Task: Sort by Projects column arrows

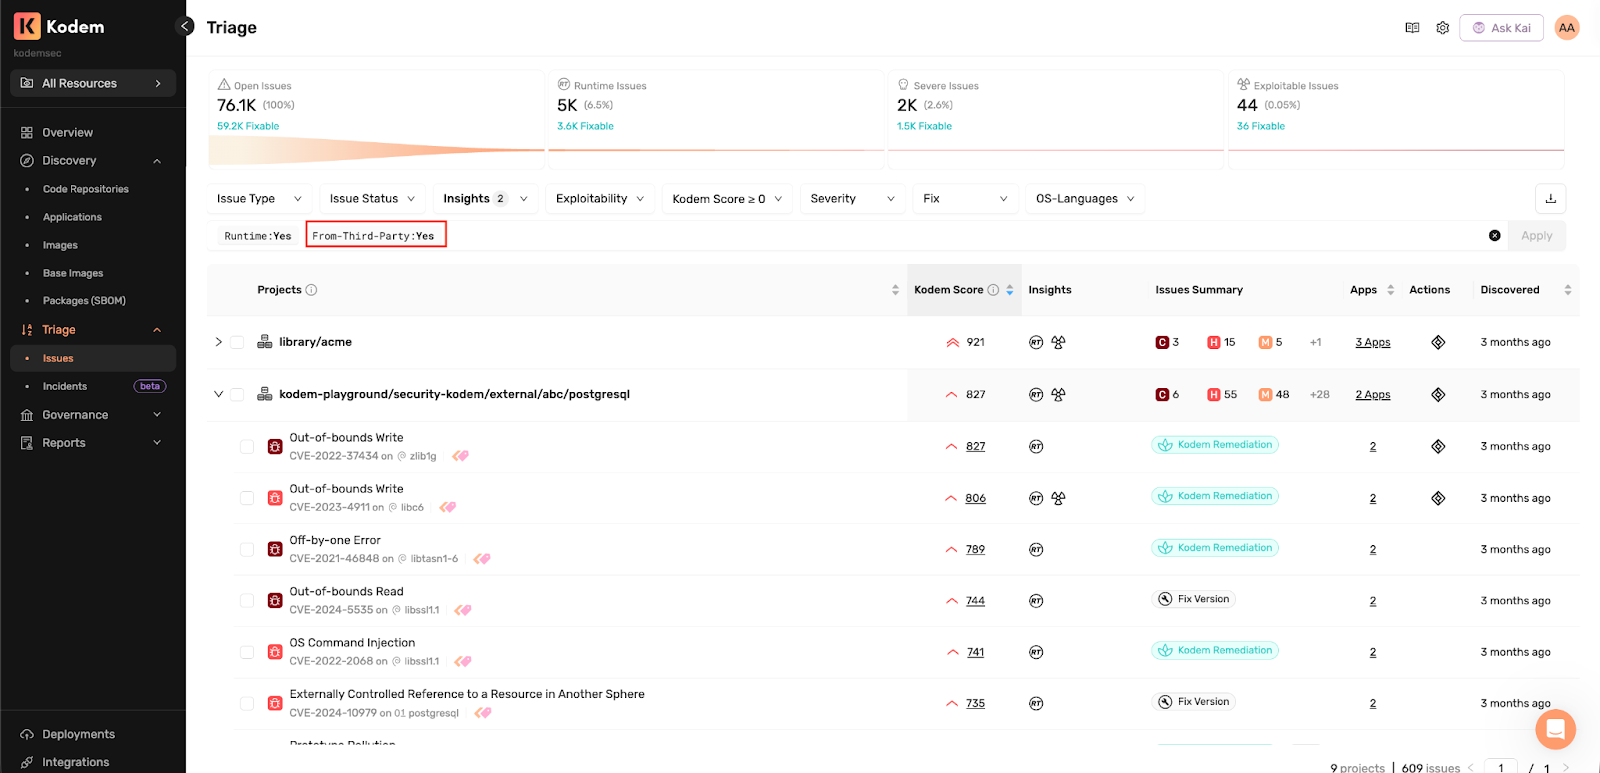Action: coord(895,290)
